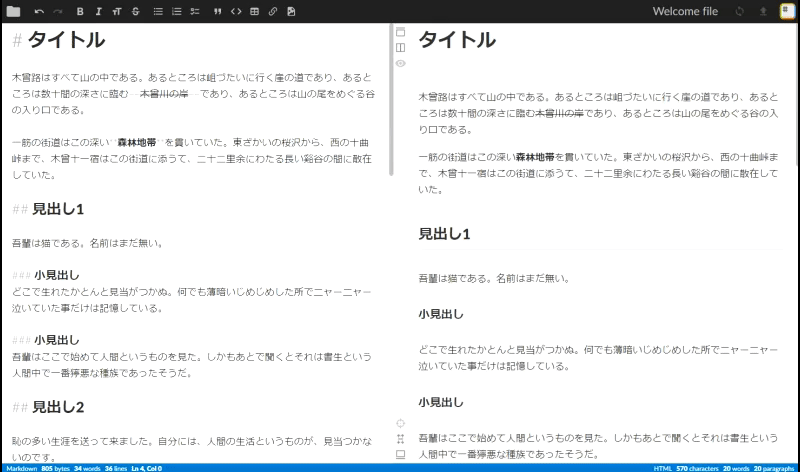Click '20 paragraphs' in status bar

[x=774, y=468]
